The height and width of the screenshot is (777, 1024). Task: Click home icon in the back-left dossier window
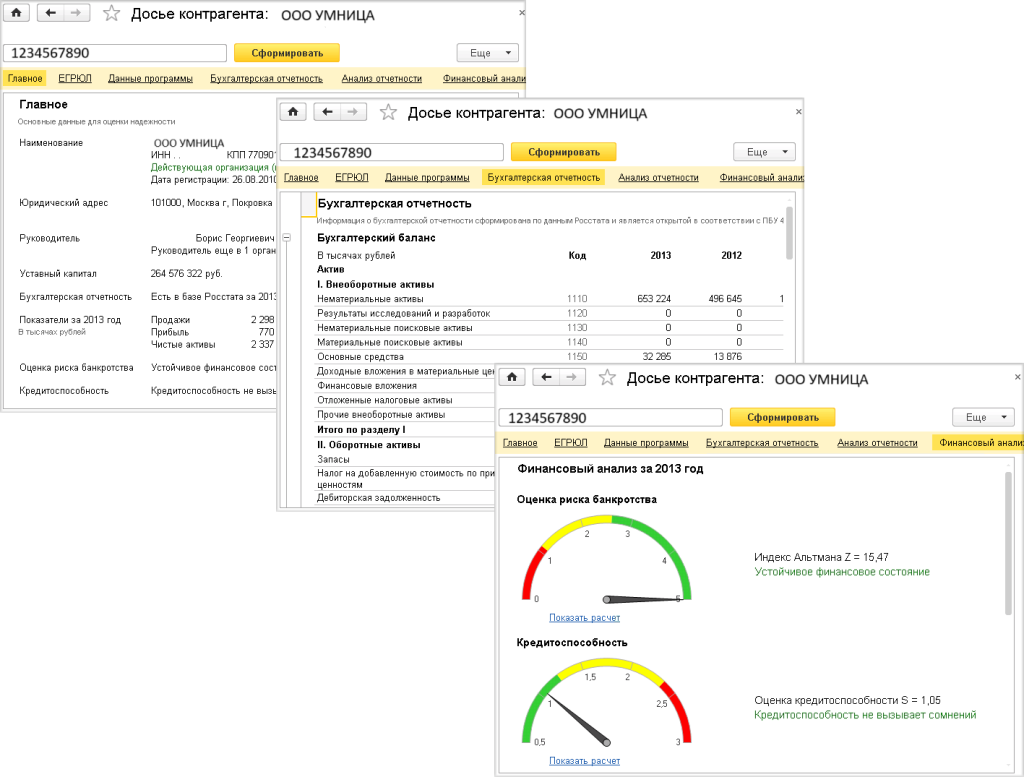click(18, 14)
